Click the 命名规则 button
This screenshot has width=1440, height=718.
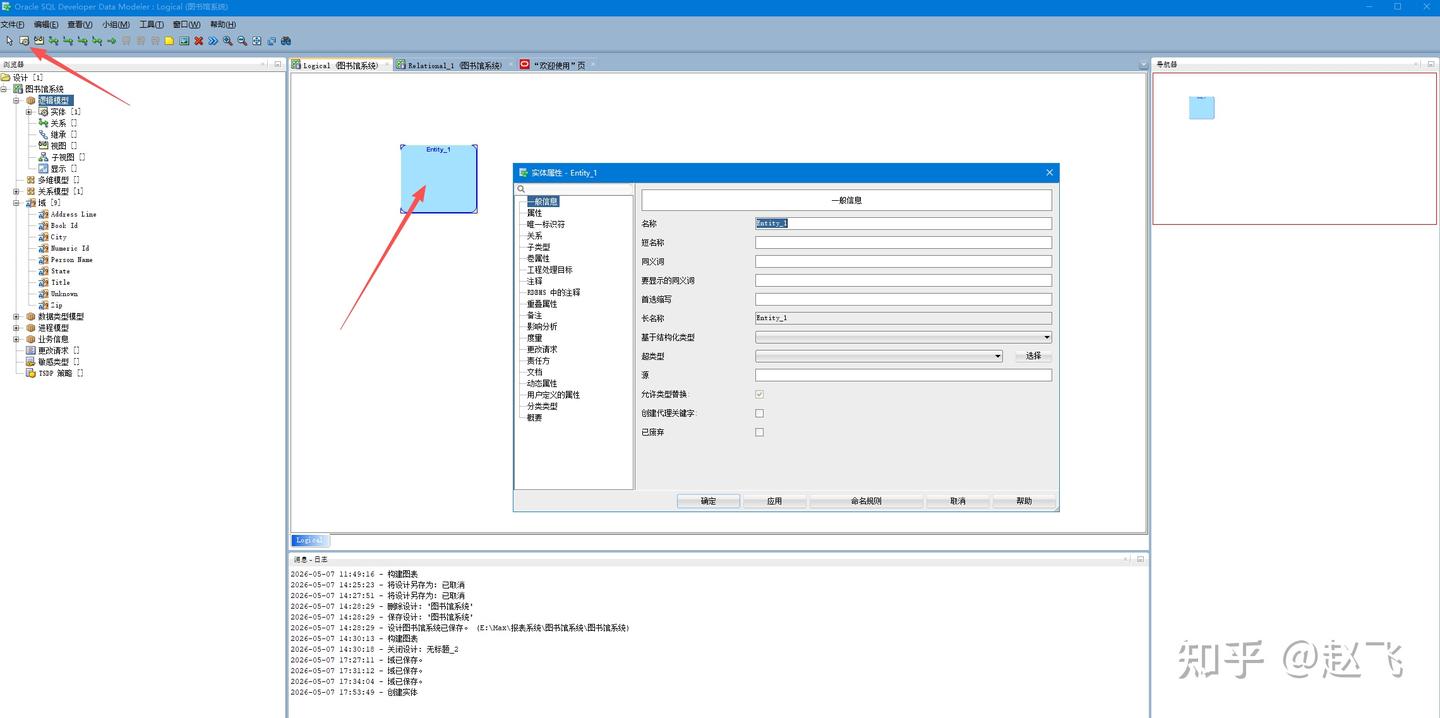pyautogui.click(x=866, y=501)
